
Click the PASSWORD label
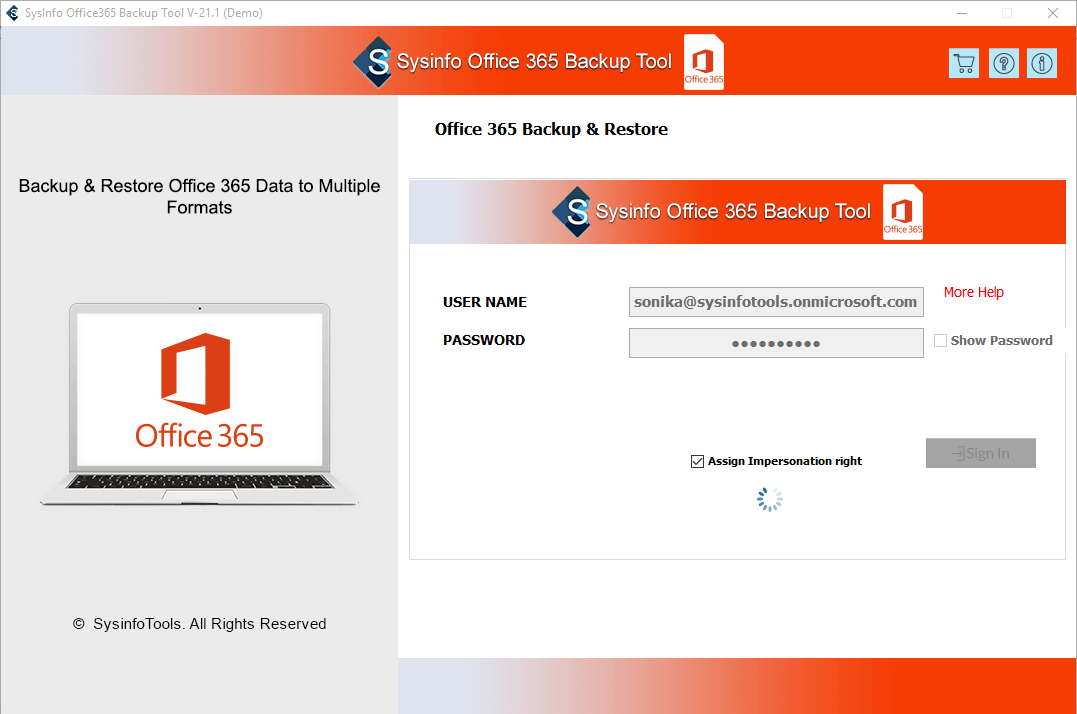(x=484, y=340)
